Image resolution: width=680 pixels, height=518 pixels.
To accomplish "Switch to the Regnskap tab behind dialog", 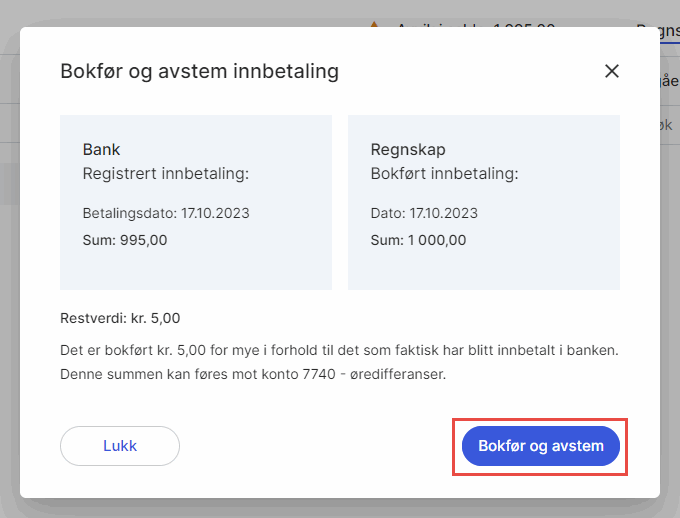I will click(x=657, y=27).
